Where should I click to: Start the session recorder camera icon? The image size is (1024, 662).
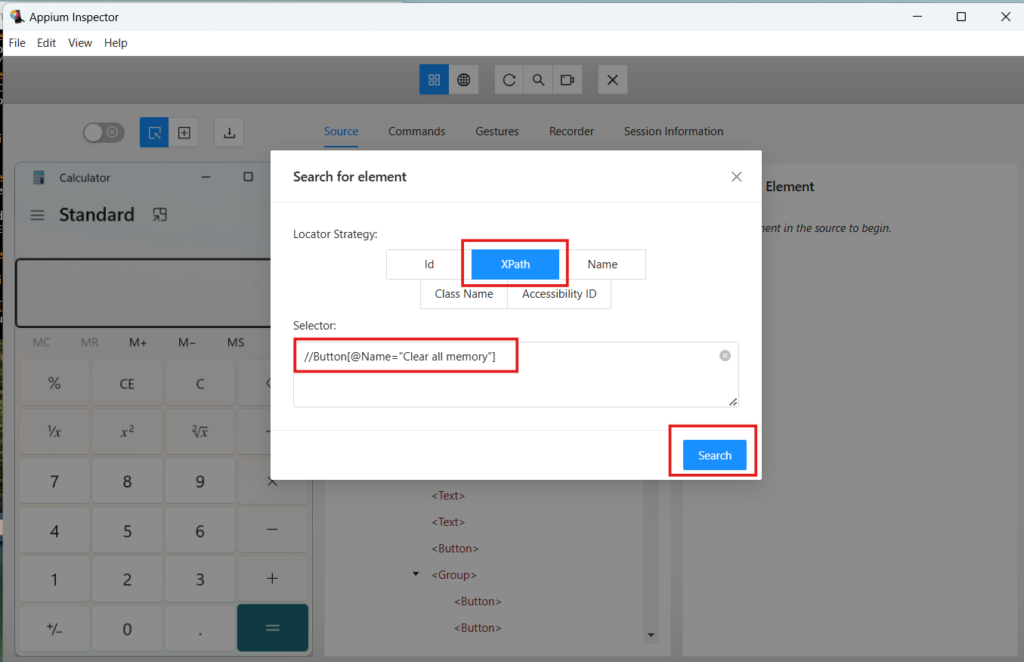[567, 79]
